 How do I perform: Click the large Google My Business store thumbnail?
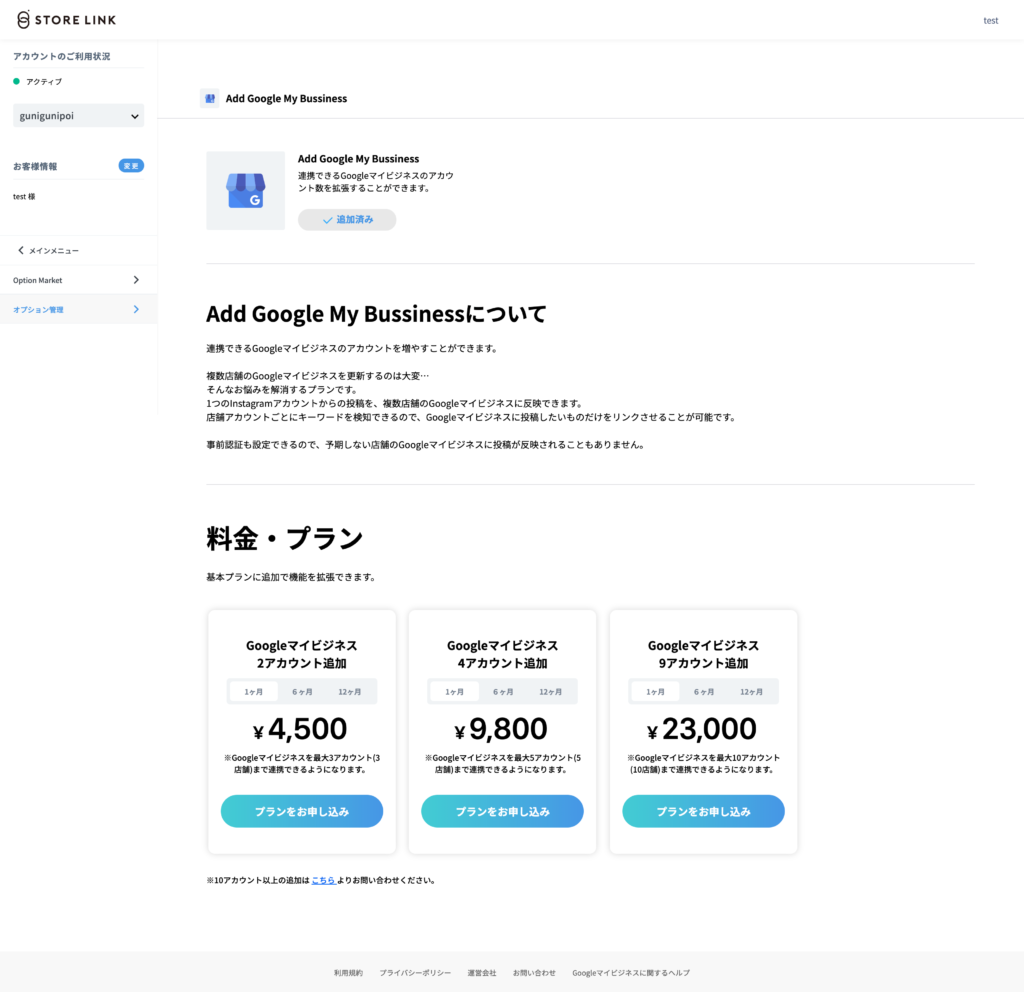(245, 191)
